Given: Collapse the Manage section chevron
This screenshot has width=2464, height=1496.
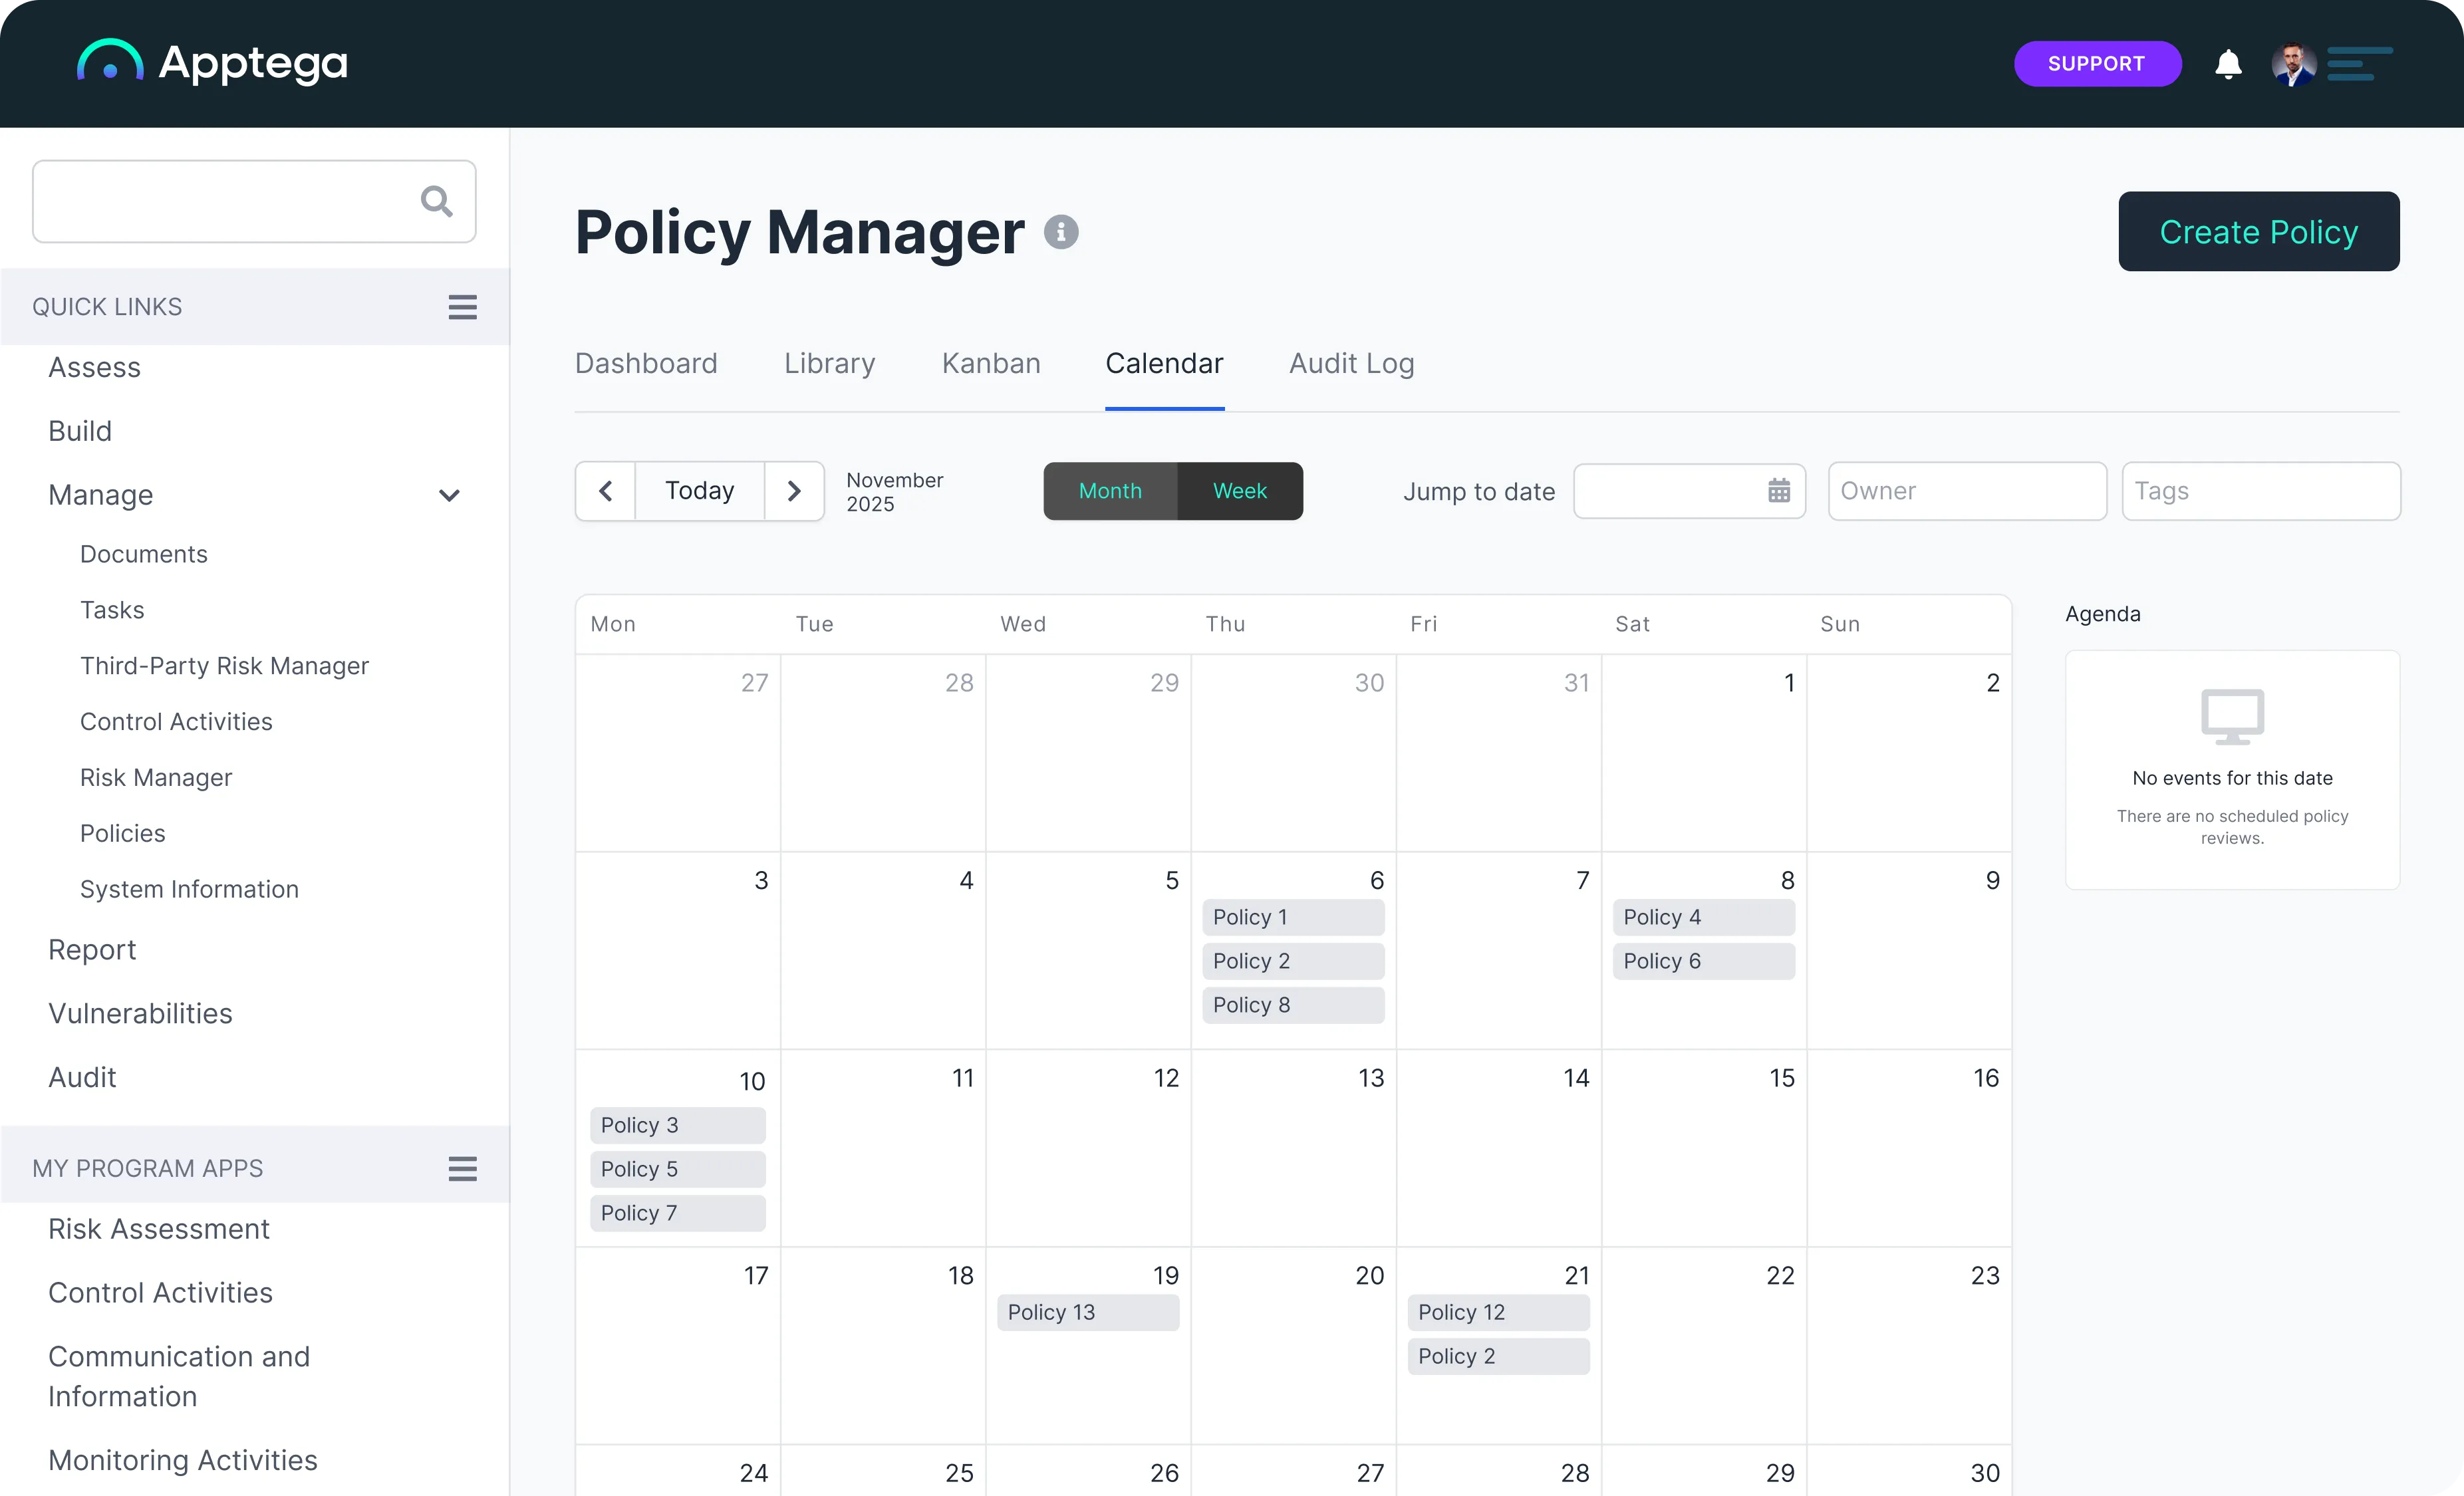Looking at the screenshot, I should tap(449, 495).
